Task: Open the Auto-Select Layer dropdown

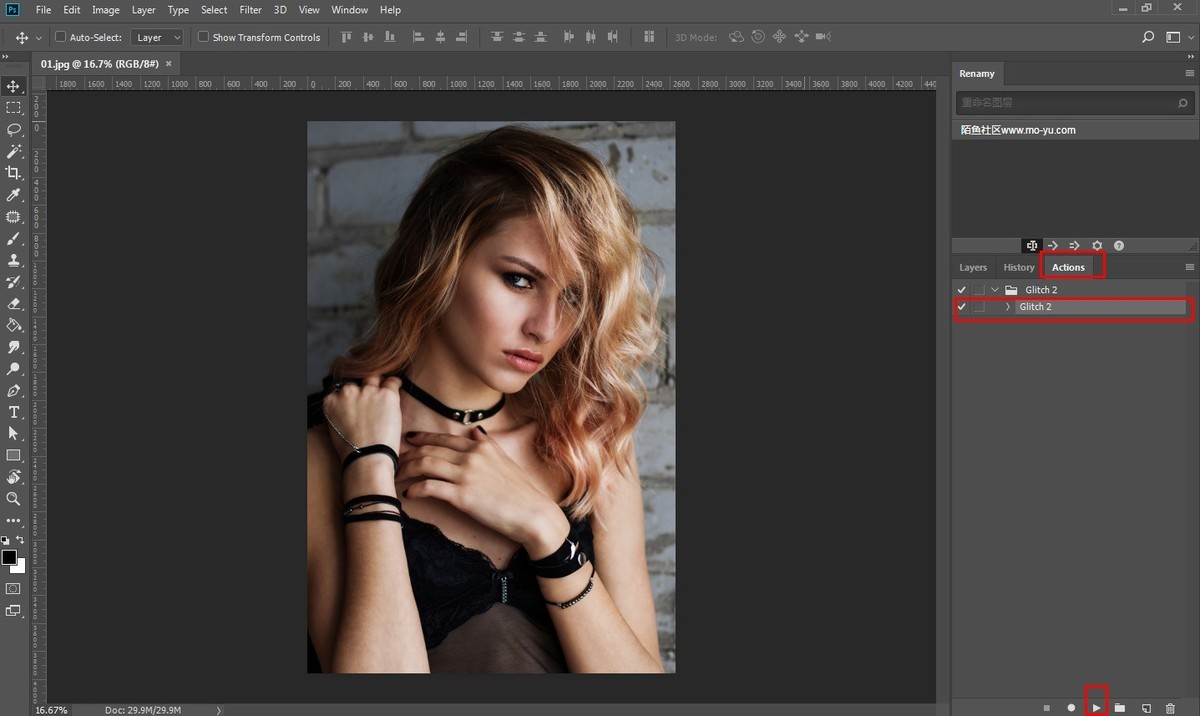Action: [x=158, y=37]
